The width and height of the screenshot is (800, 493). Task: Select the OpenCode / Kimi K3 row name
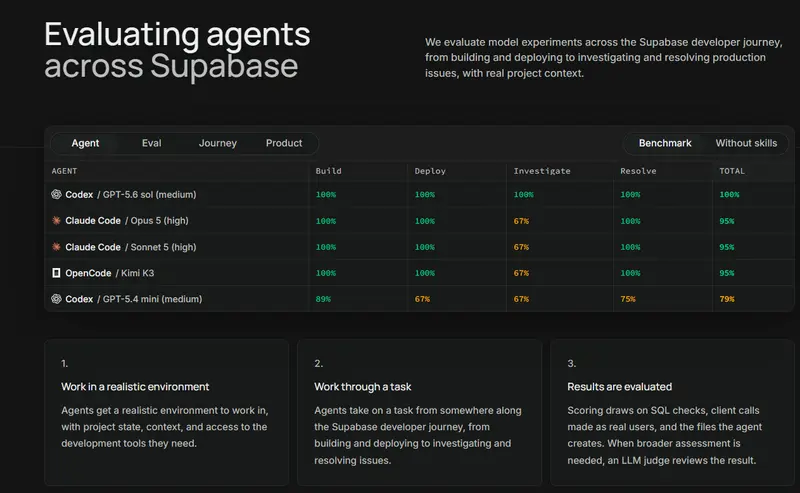pyautogui.click(x=110, y=273)
